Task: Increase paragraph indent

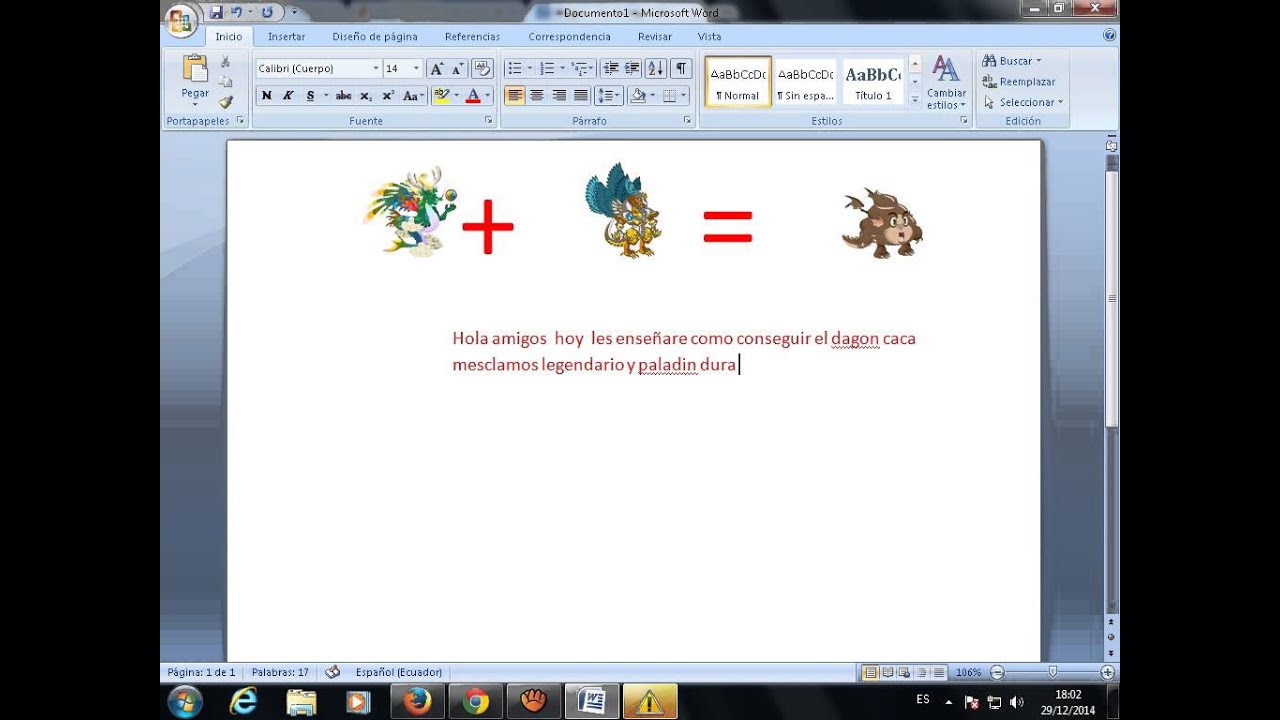Action: tap(632, 68)
